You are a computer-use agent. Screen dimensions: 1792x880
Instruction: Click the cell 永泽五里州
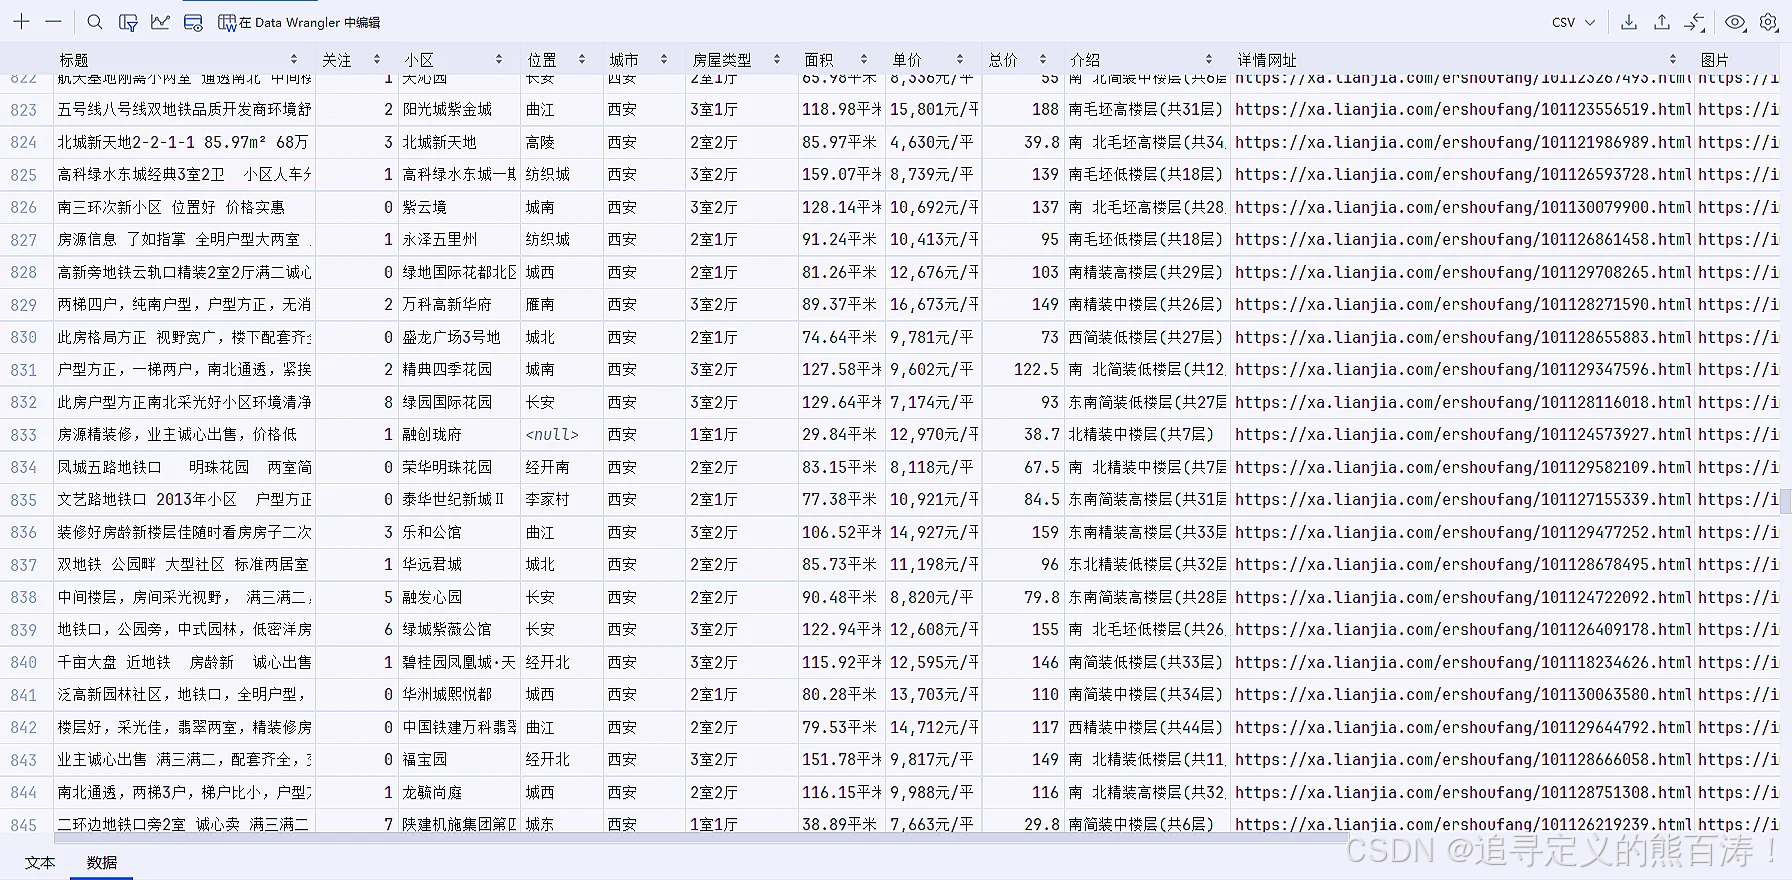click(x=459, y=240)
